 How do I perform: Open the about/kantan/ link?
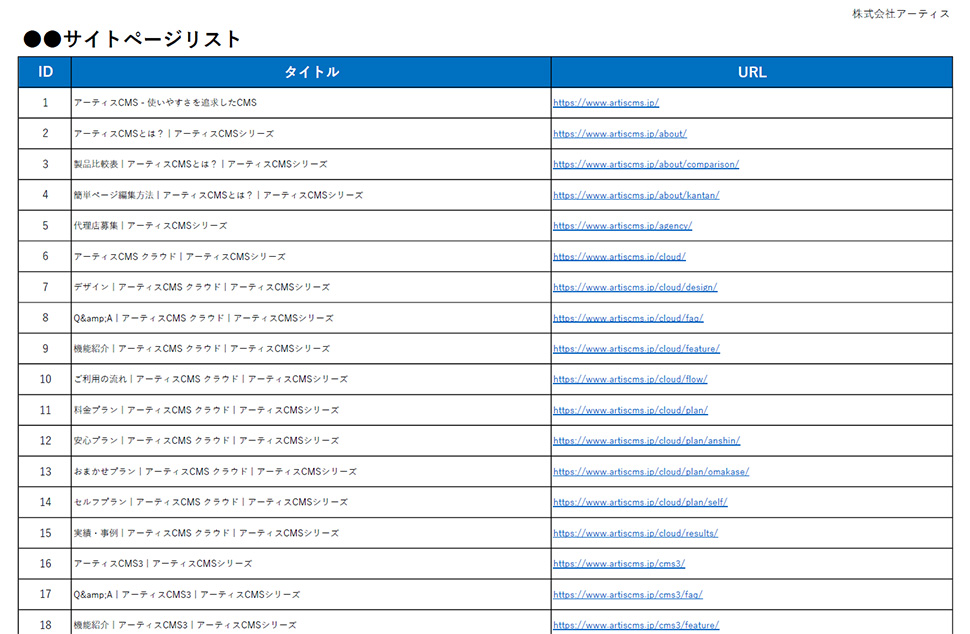[636, 195]
